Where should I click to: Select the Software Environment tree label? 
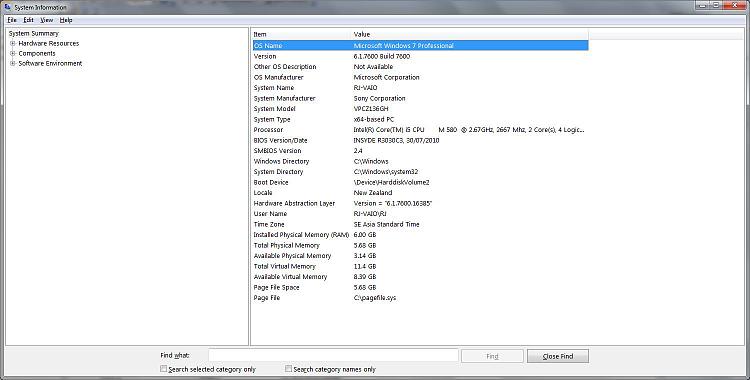tap(50, 64)
